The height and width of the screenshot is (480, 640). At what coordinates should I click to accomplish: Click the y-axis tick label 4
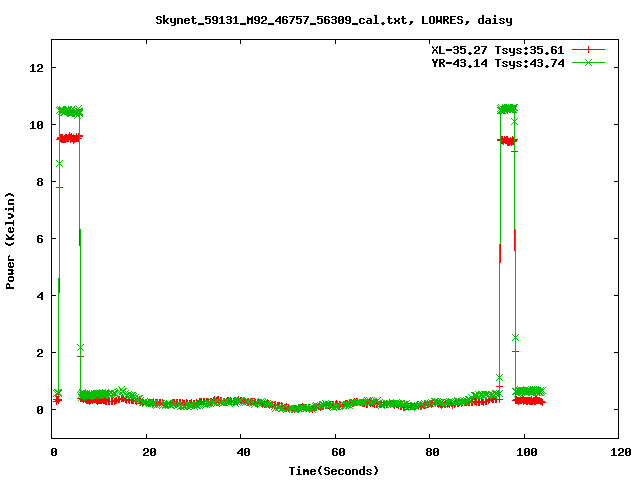[x=40, y=296]
